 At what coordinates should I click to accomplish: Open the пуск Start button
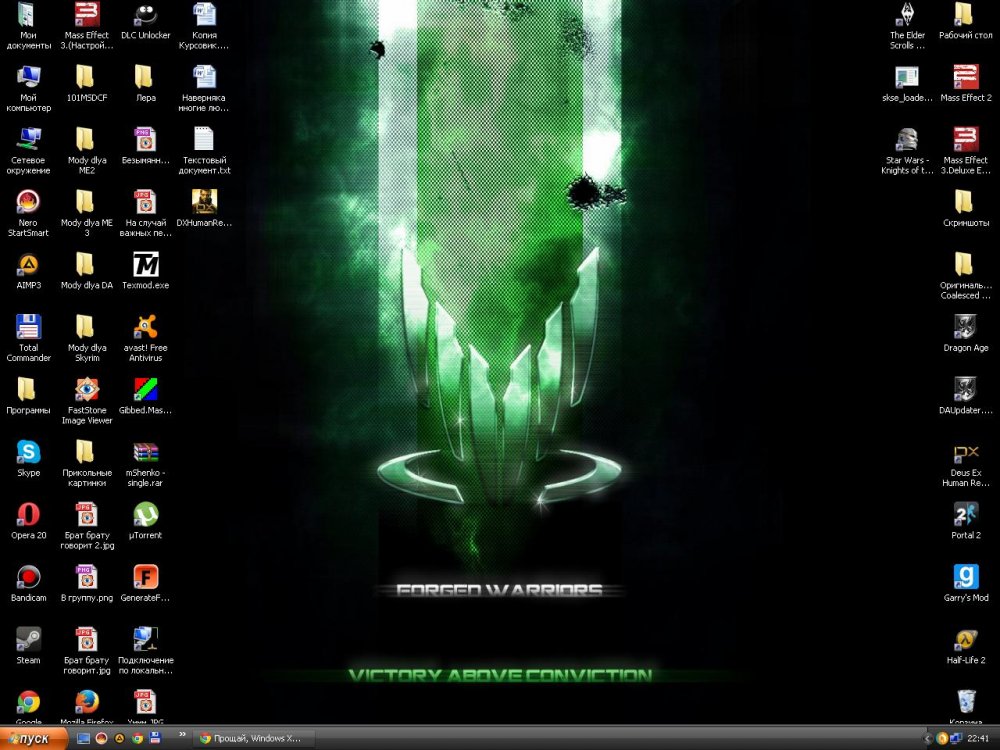click(x=34, y=738)
